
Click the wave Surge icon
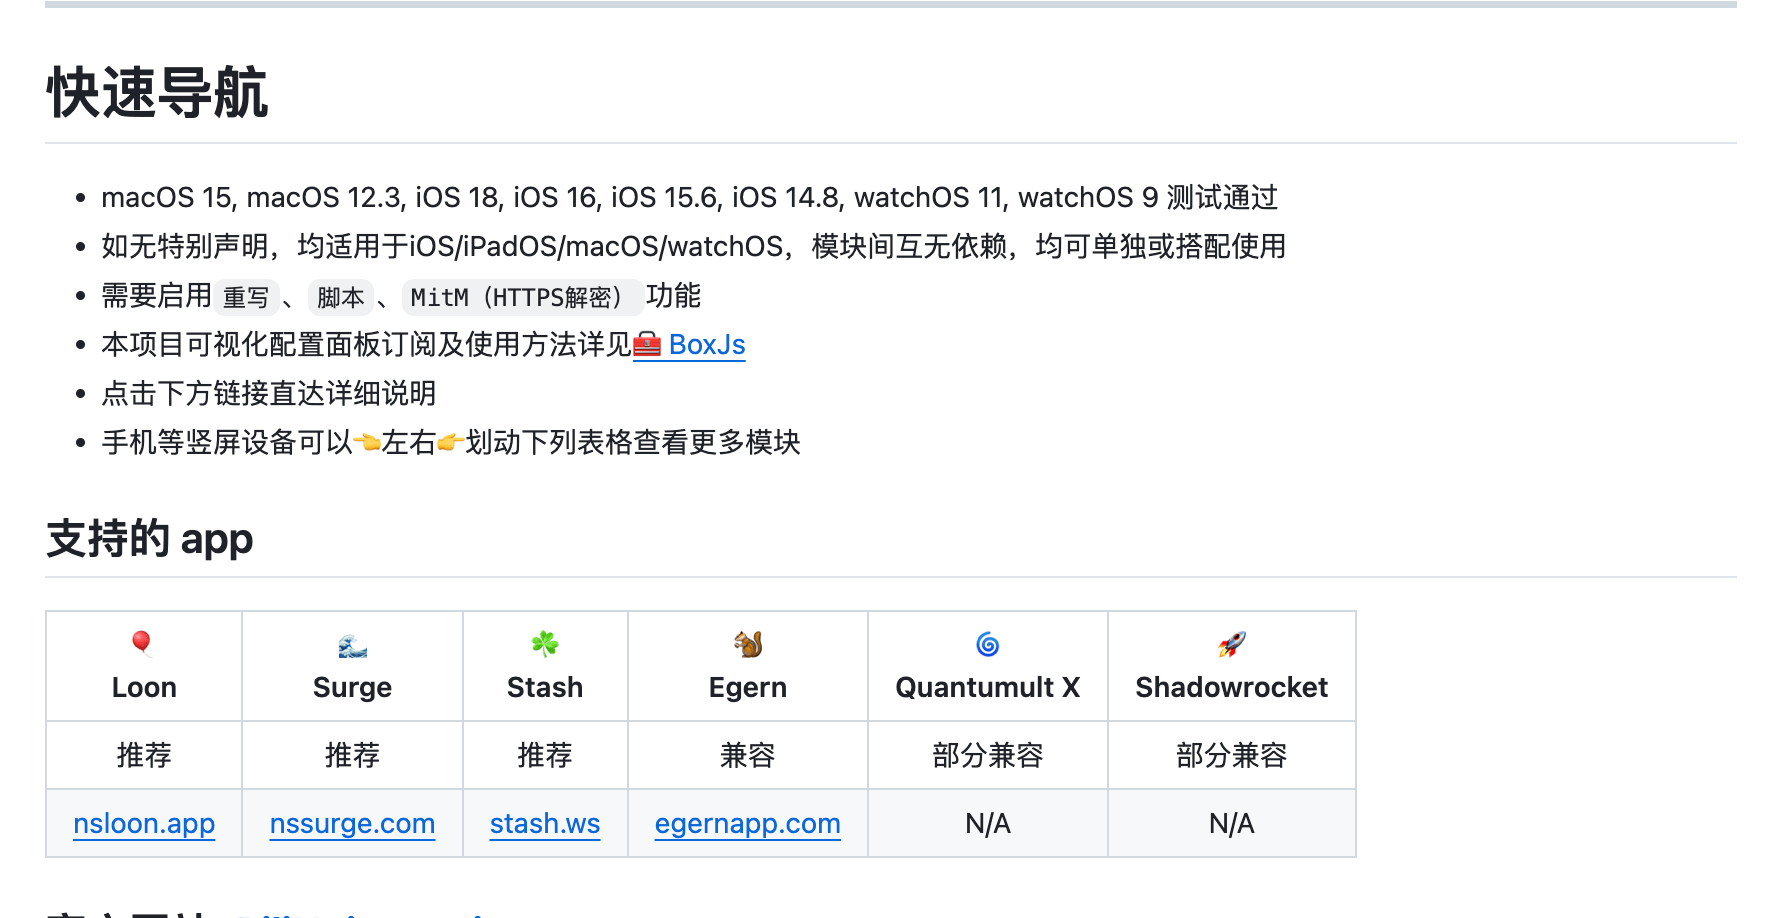coord(352,645)
